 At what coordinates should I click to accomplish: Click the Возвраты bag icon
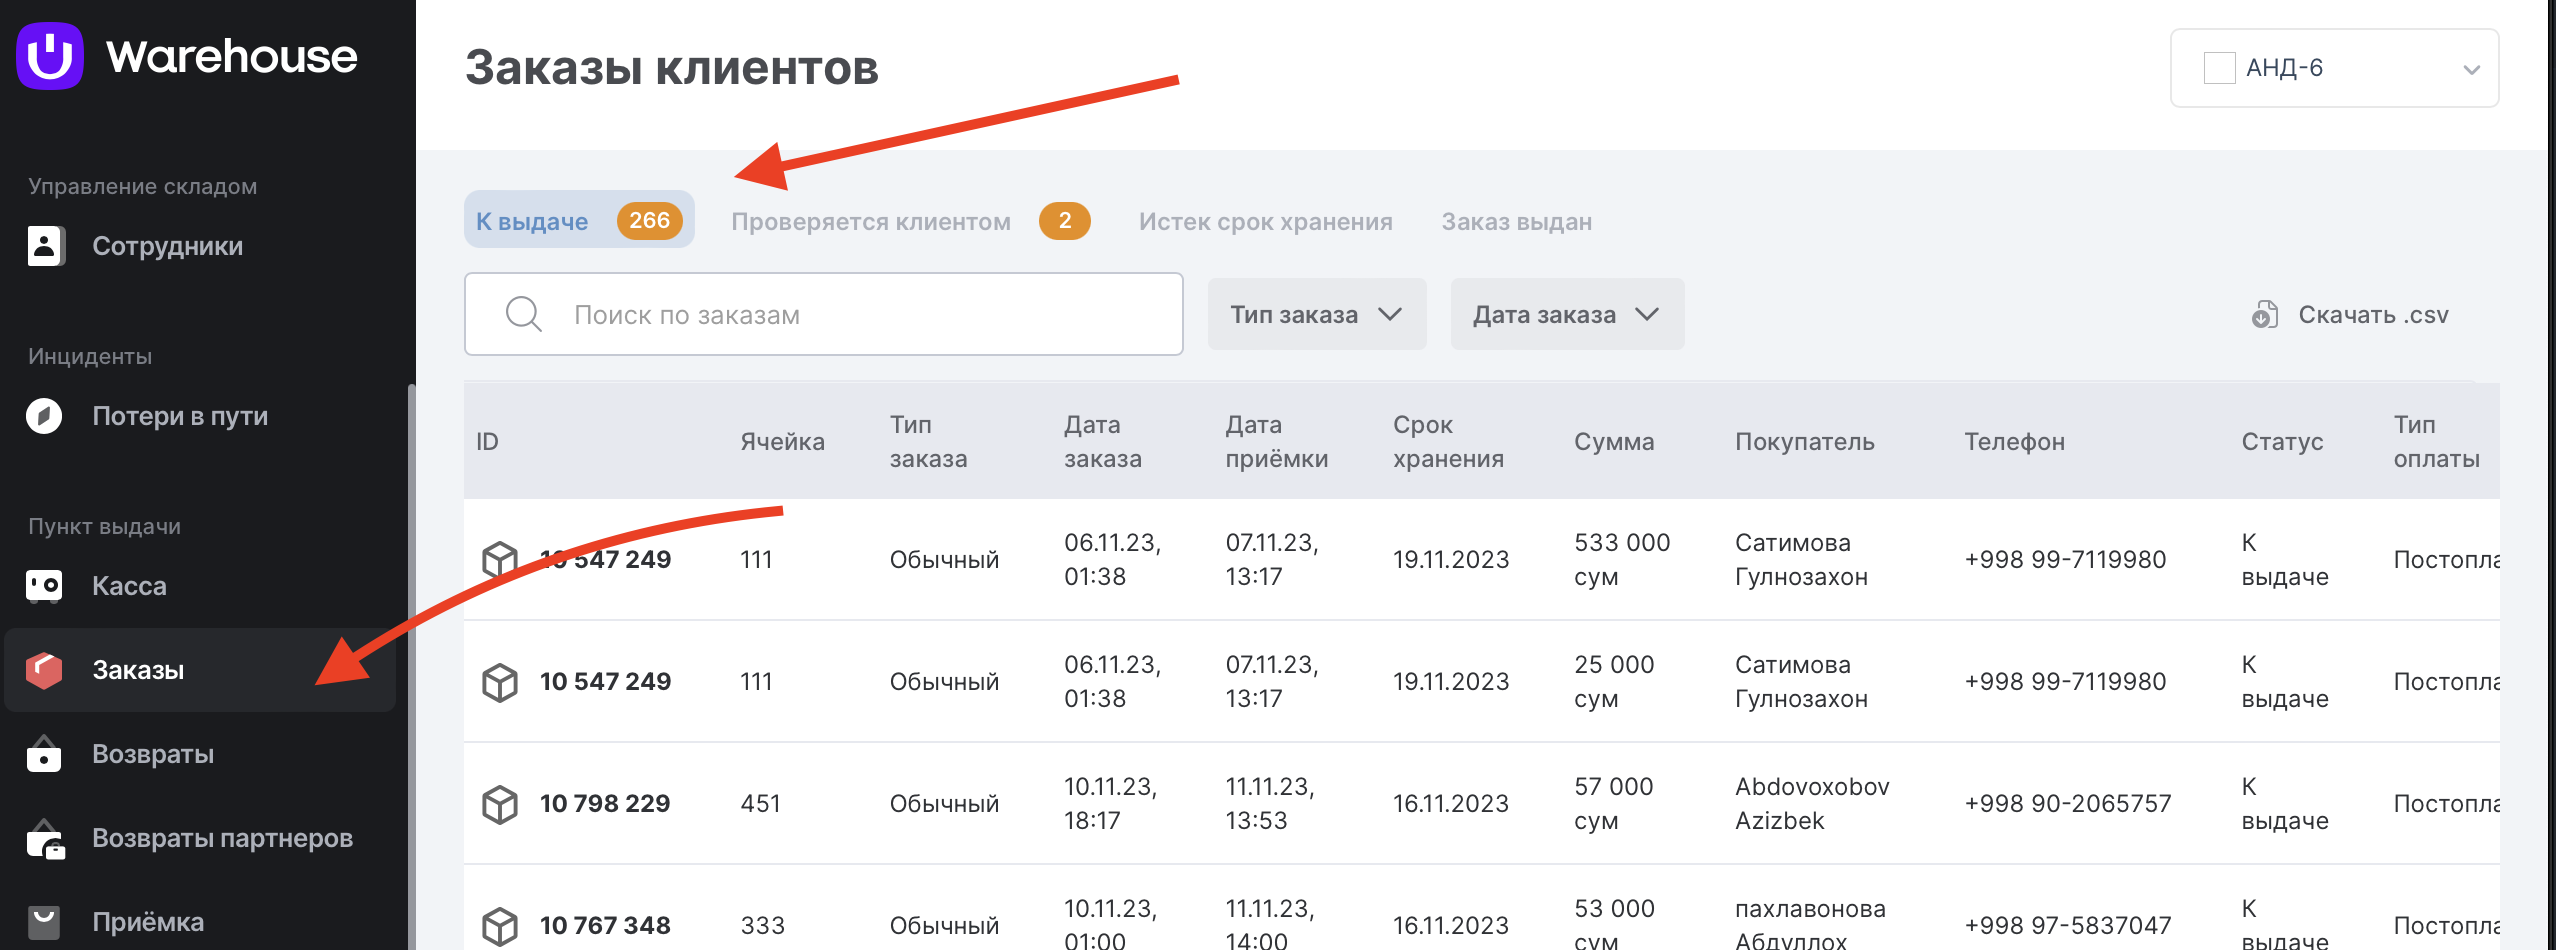[x=44, y=755]
